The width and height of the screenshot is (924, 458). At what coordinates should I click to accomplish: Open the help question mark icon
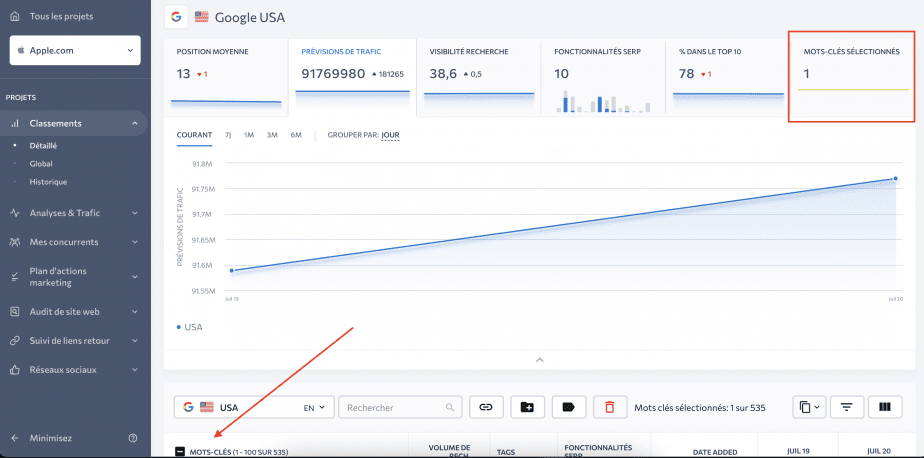coord(133,438)
